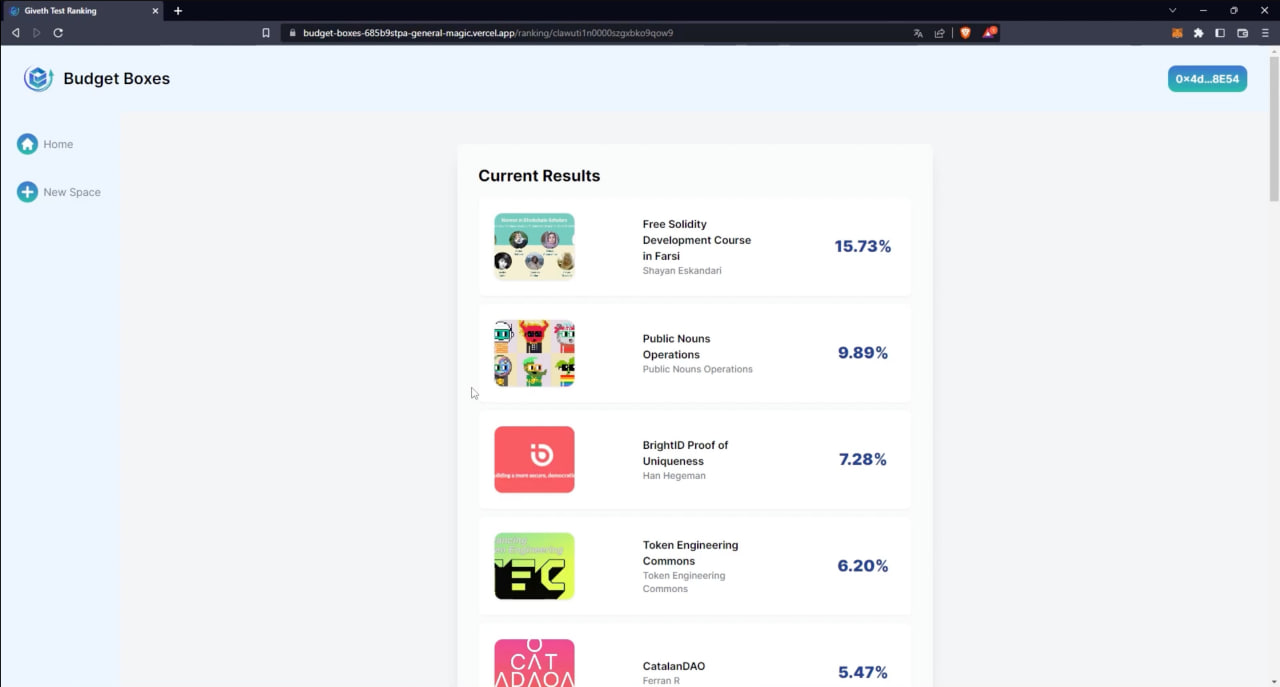1280x687 pixels.
Task: Click the Public Nouns Operations thumbnail
Action: click(x=534, y=353)
